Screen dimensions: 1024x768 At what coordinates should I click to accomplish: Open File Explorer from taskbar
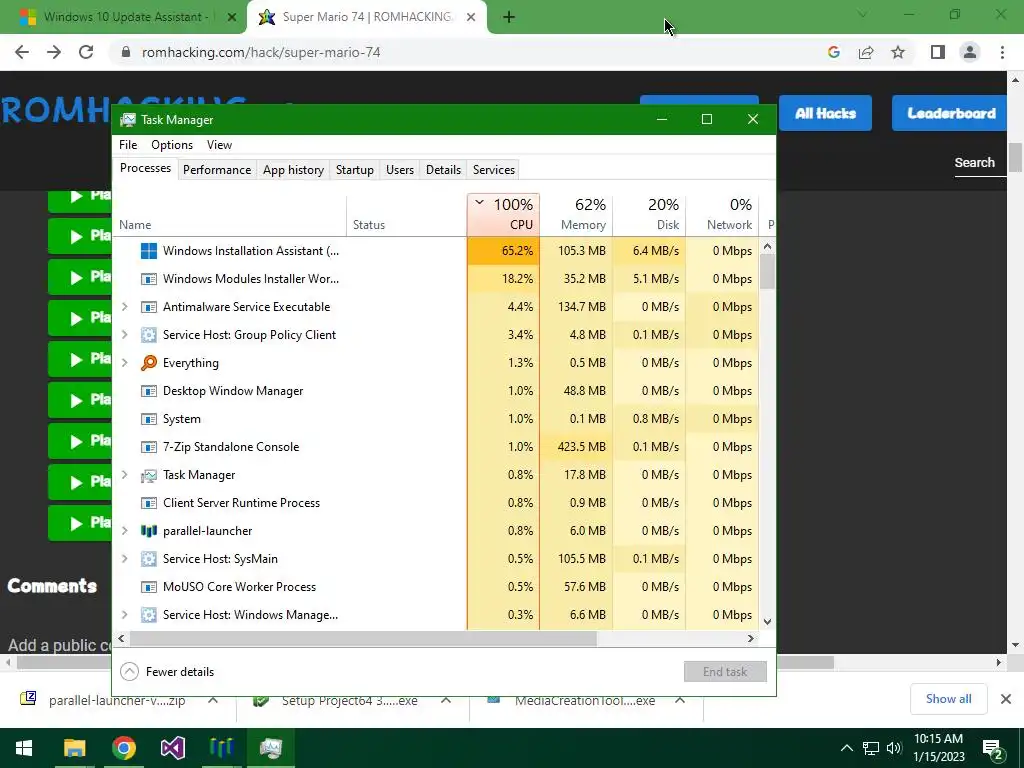(x=74, y=748)
